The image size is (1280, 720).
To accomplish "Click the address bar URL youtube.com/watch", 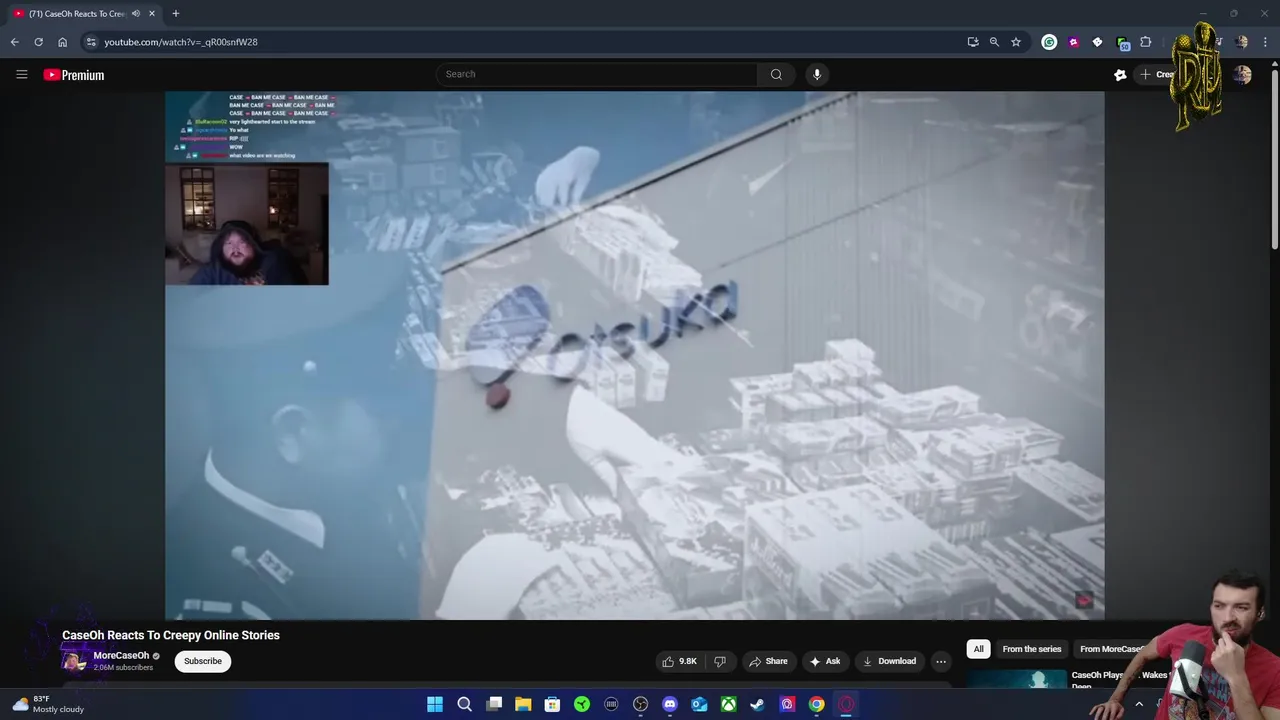I will [x=181, y=42].
